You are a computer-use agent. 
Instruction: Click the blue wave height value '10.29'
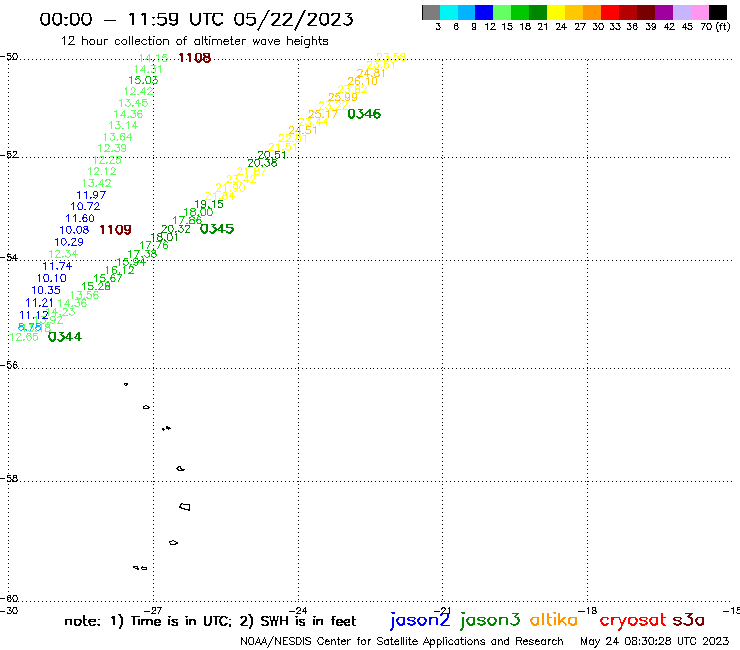(68, 242)
